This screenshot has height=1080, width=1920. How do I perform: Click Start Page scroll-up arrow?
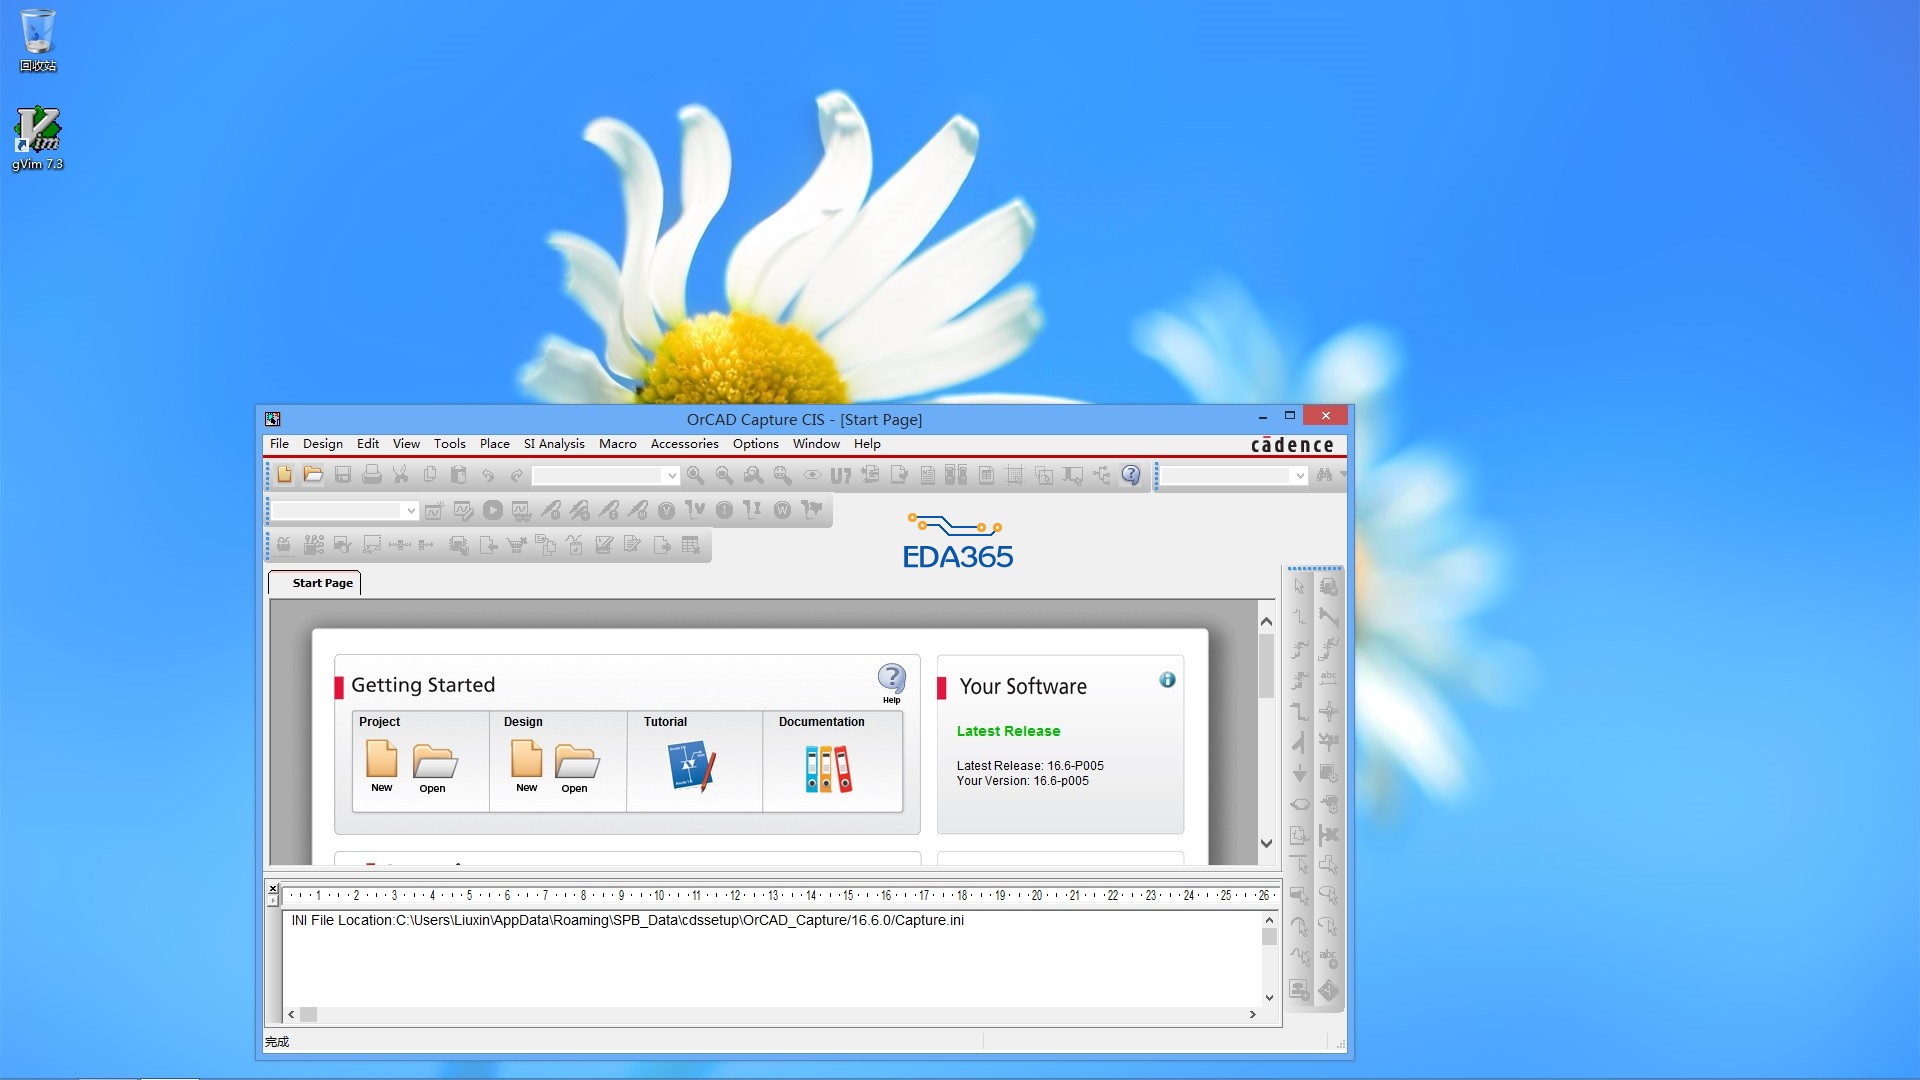click(1266, 621)
